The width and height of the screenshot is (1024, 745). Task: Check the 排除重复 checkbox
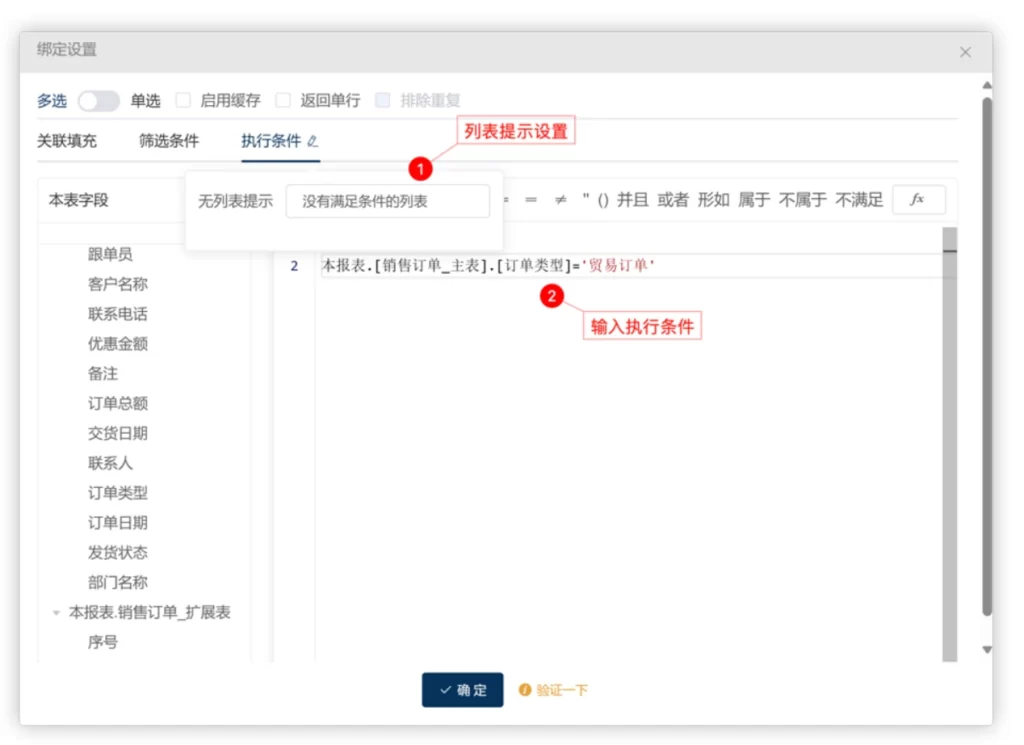[383, 100]
